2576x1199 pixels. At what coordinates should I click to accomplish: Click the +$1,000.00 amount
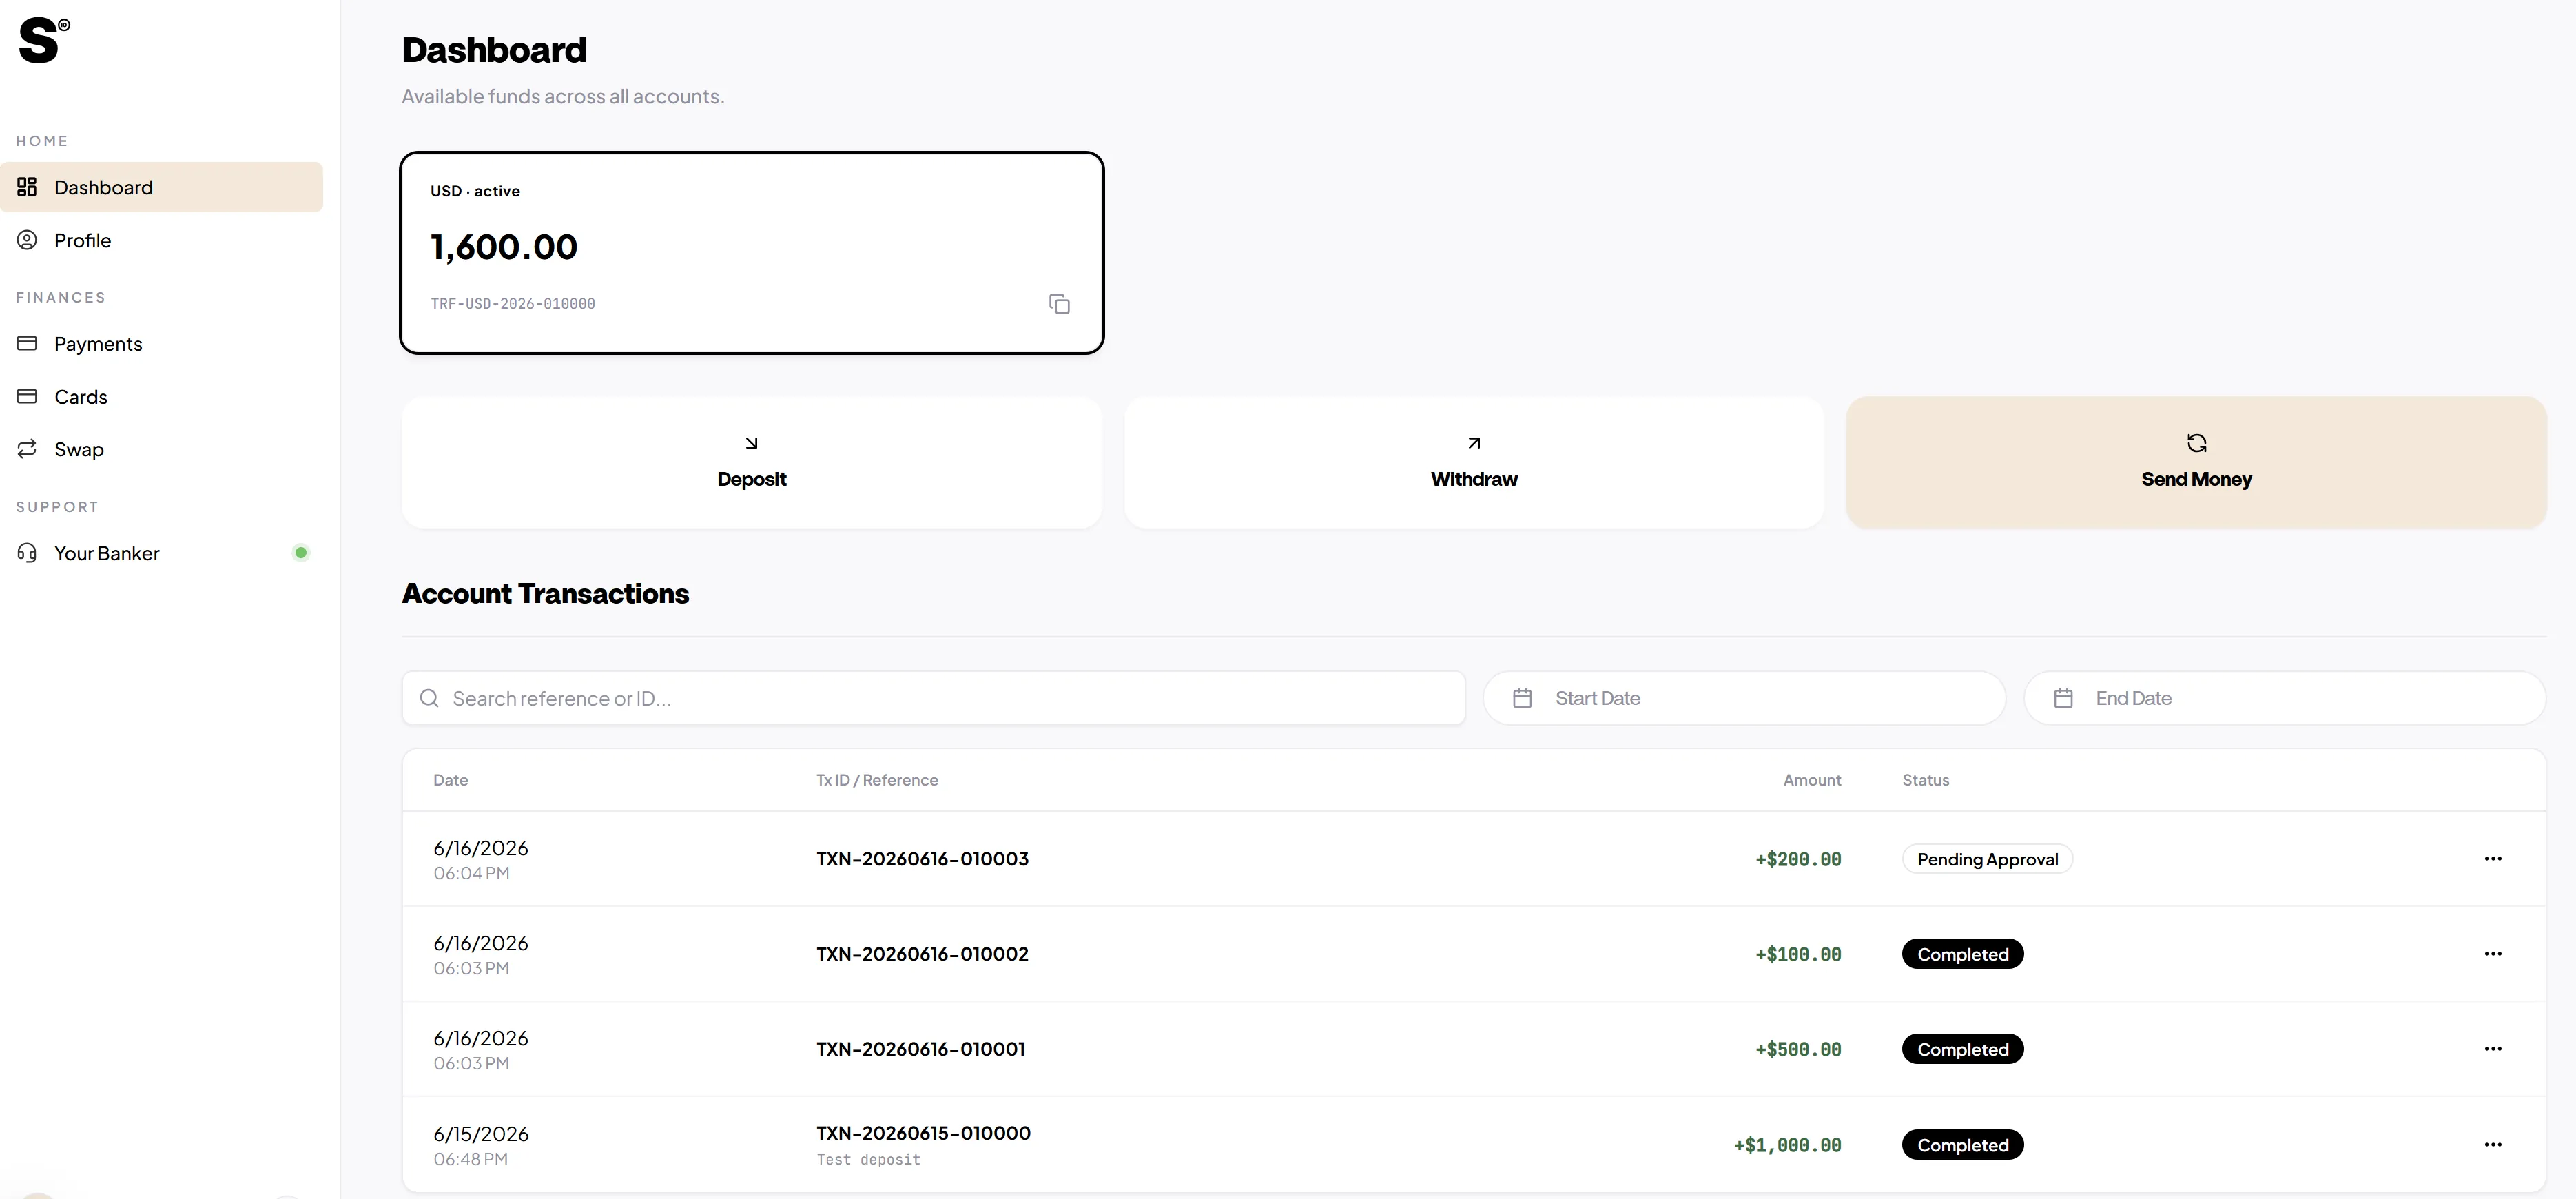1787,1145
